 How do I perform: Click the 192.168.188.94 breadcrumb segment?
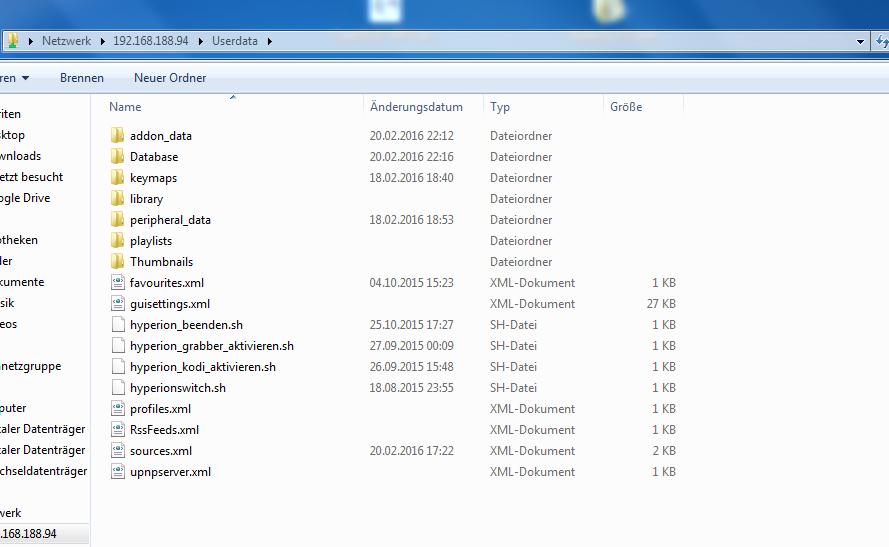pyautogui.click(x=150, y=42)
